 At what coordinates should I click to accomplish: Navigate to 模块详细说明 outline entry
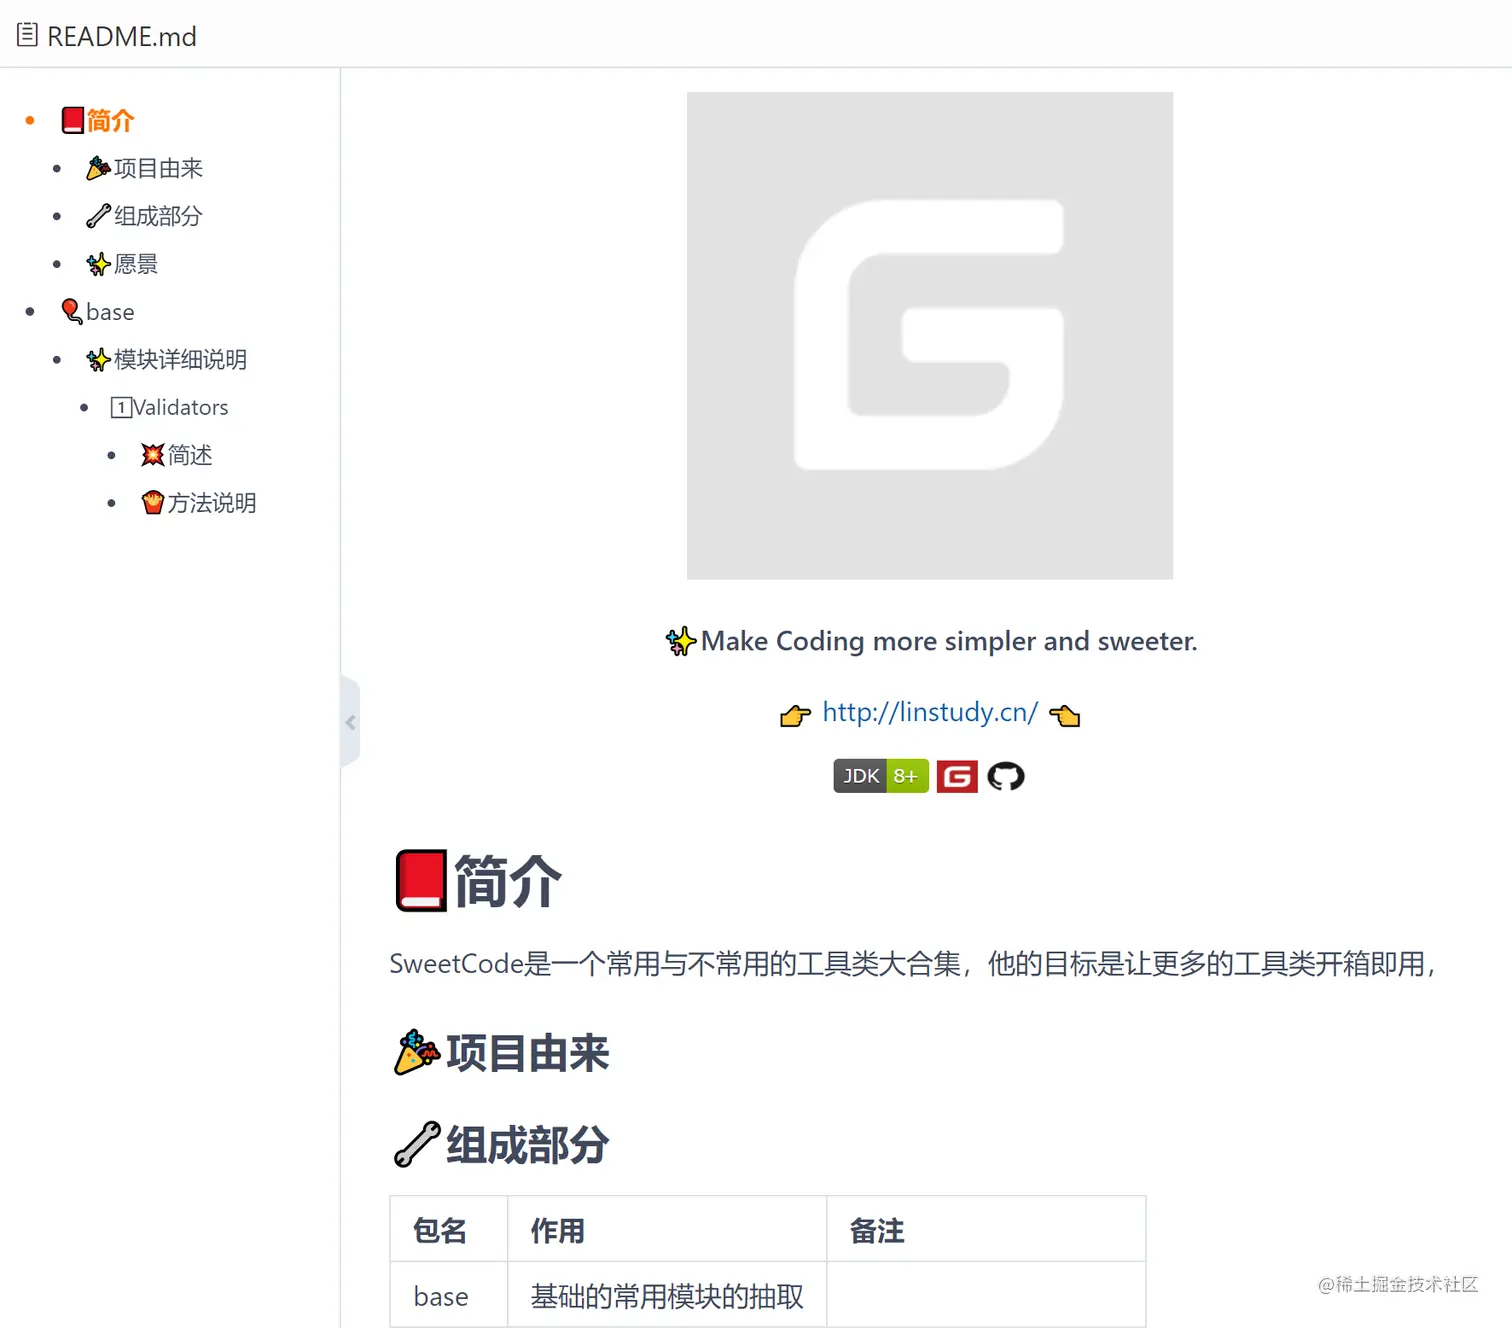[x=167, y=360]
